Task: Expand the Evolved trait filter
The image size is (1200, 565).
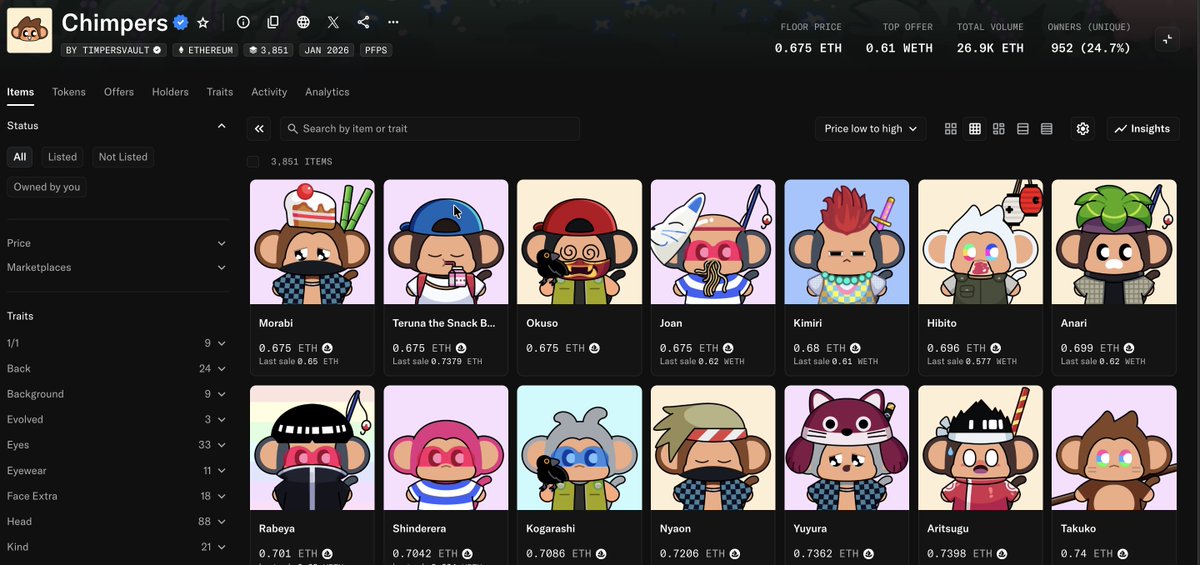Action: pos(117,420)
